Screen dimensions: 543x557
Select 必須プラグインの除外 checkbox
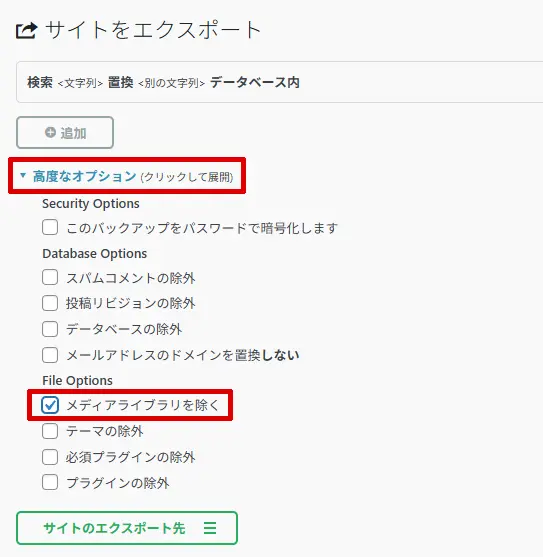(50, 457)
